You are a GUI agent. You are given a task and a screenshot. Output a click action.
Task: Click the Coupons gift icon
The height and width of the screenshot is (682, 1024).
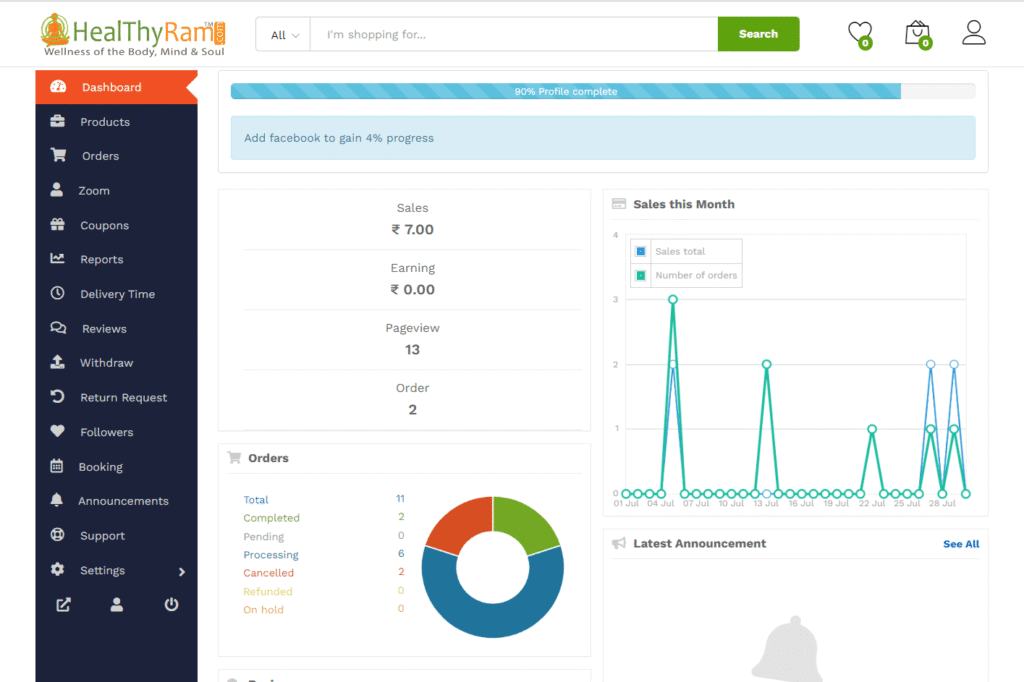tap(57, 224)
